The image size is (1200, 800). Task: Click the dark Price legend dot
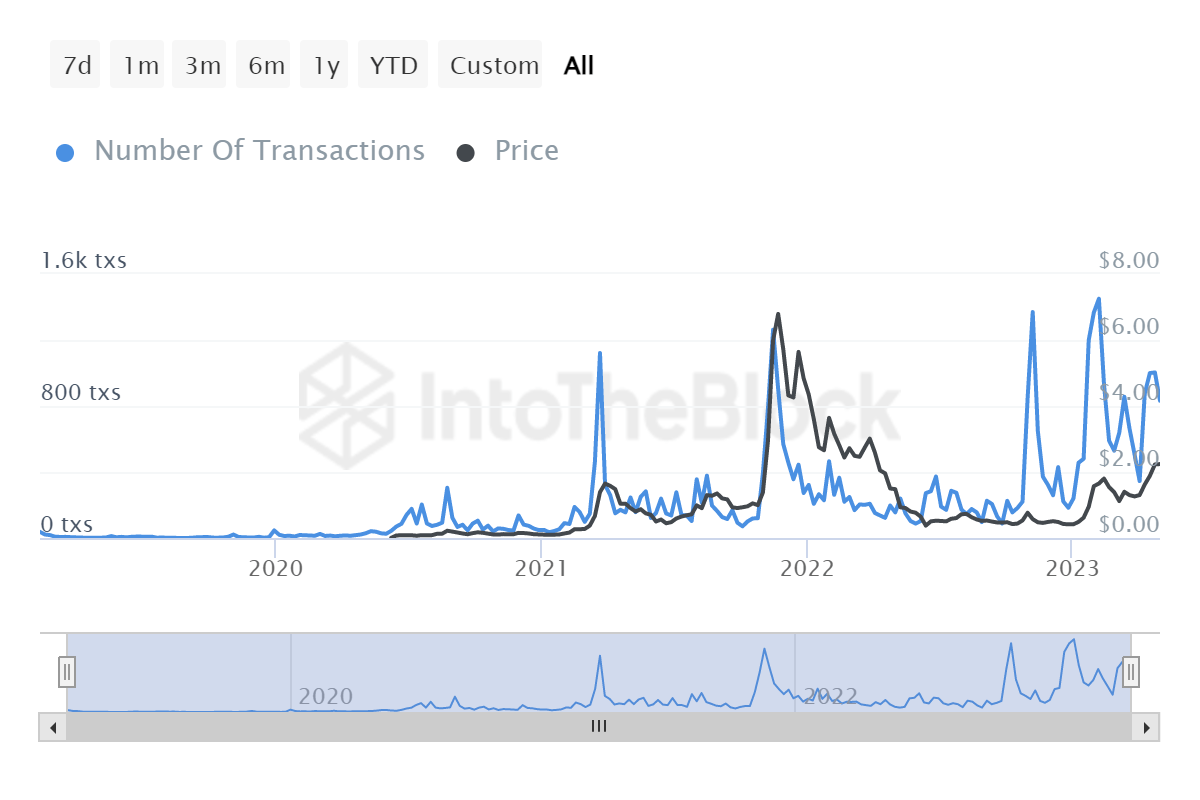[468, 150]
